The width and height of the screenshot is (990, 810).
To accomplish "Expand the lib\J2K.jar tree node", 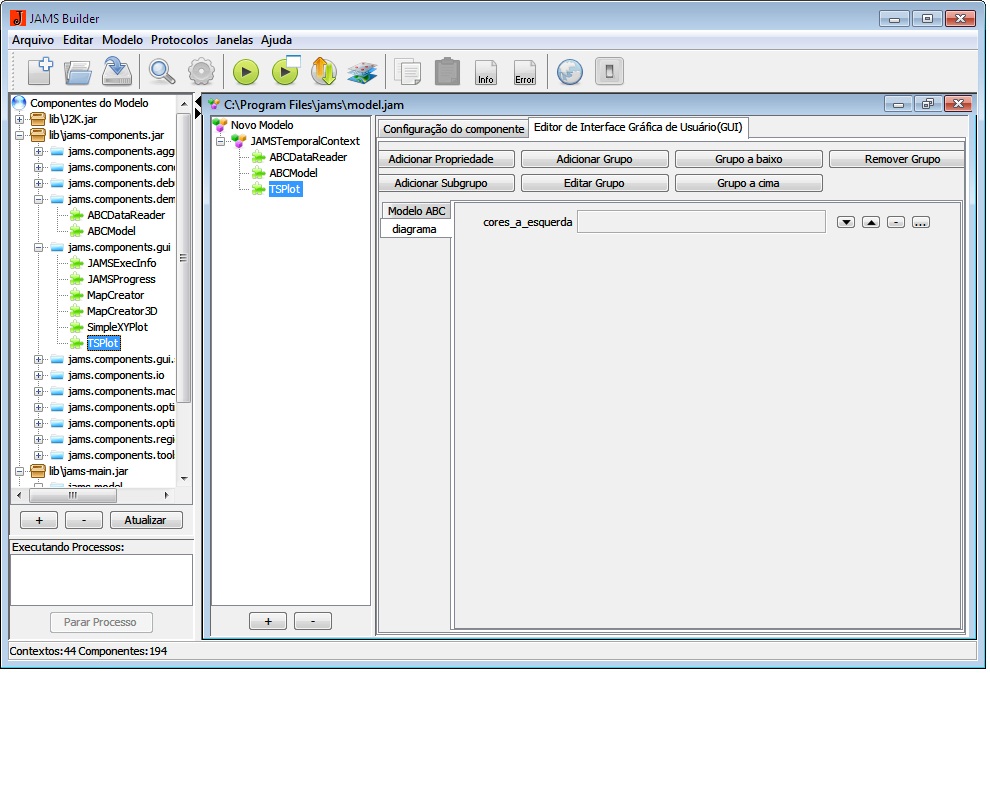I will (20, 119).
